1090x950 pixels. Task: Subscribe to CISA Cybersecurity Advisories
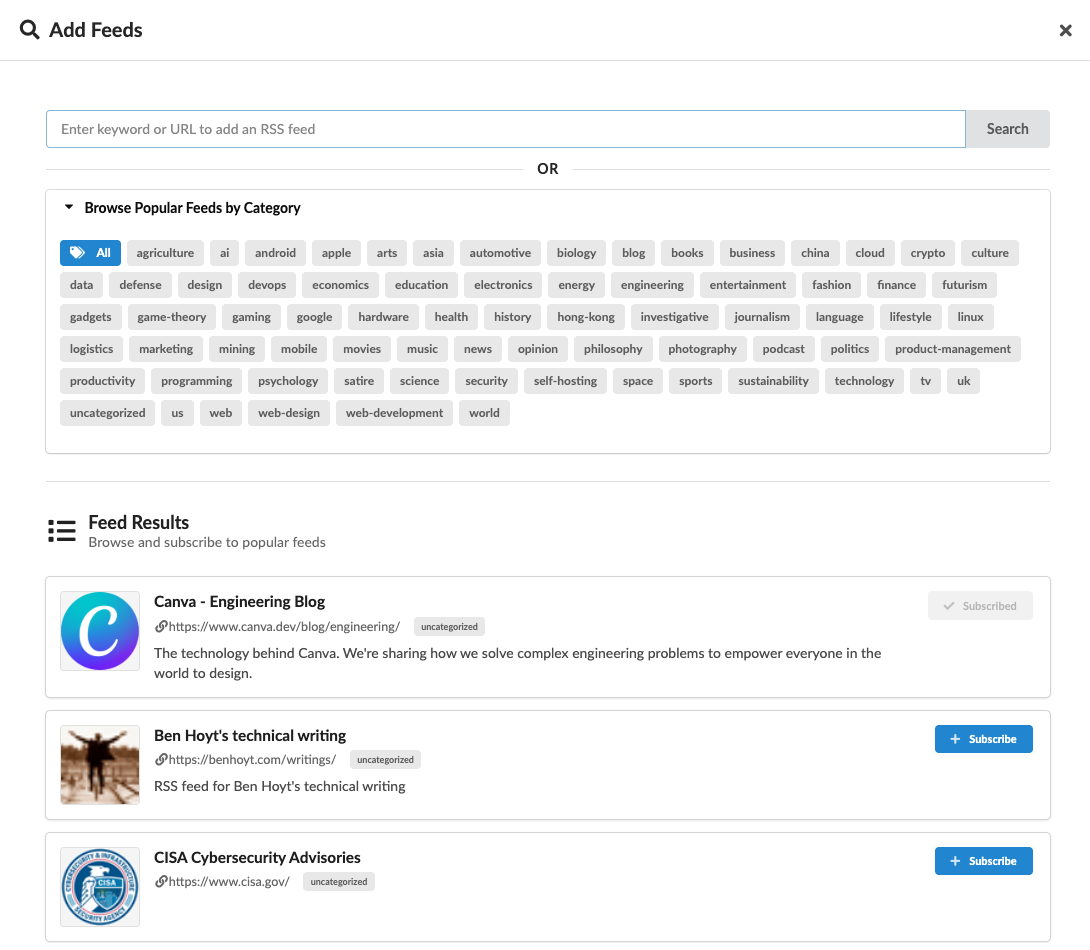click(x=984, y=861)
